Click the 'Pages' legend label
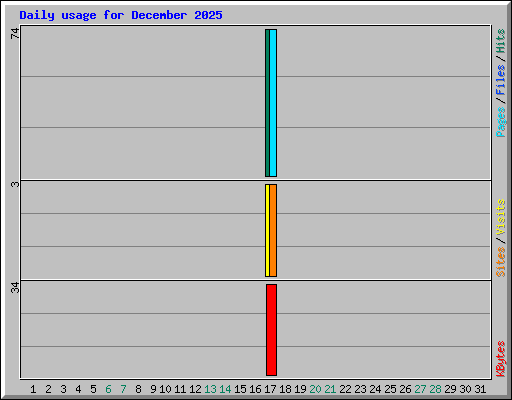Viewport: 512px width, 400px height. [501, 122]
